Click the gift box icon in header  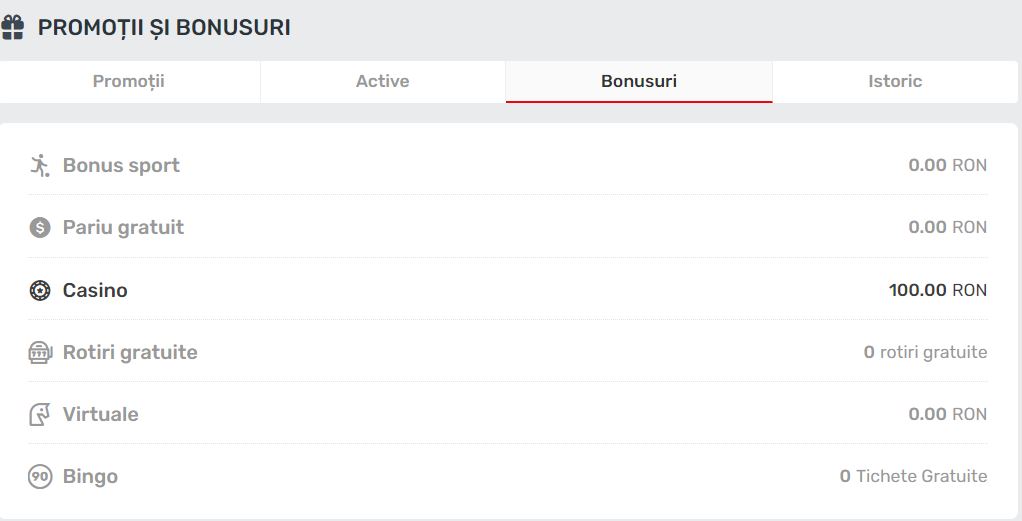pyautogui.click(x=12, y=27)
